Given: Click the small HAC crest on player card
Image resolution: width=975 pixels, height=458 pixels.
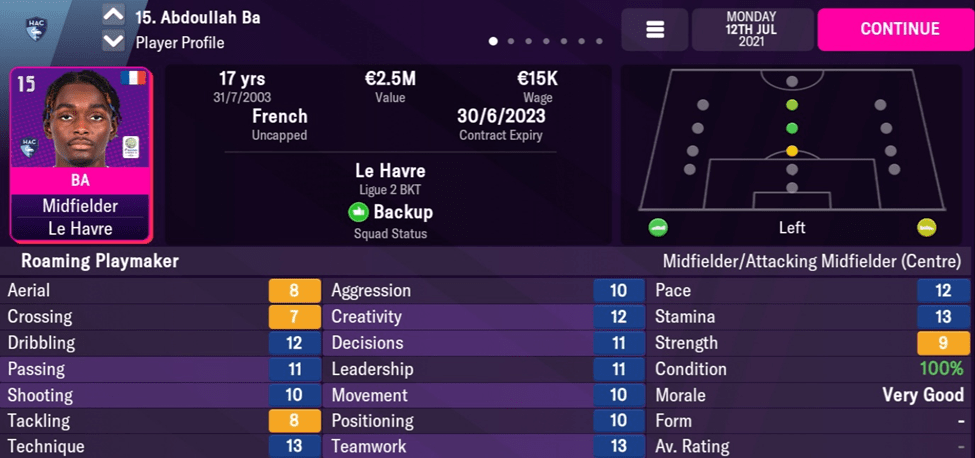Looking at the screenshot, I should coord(30,147).
